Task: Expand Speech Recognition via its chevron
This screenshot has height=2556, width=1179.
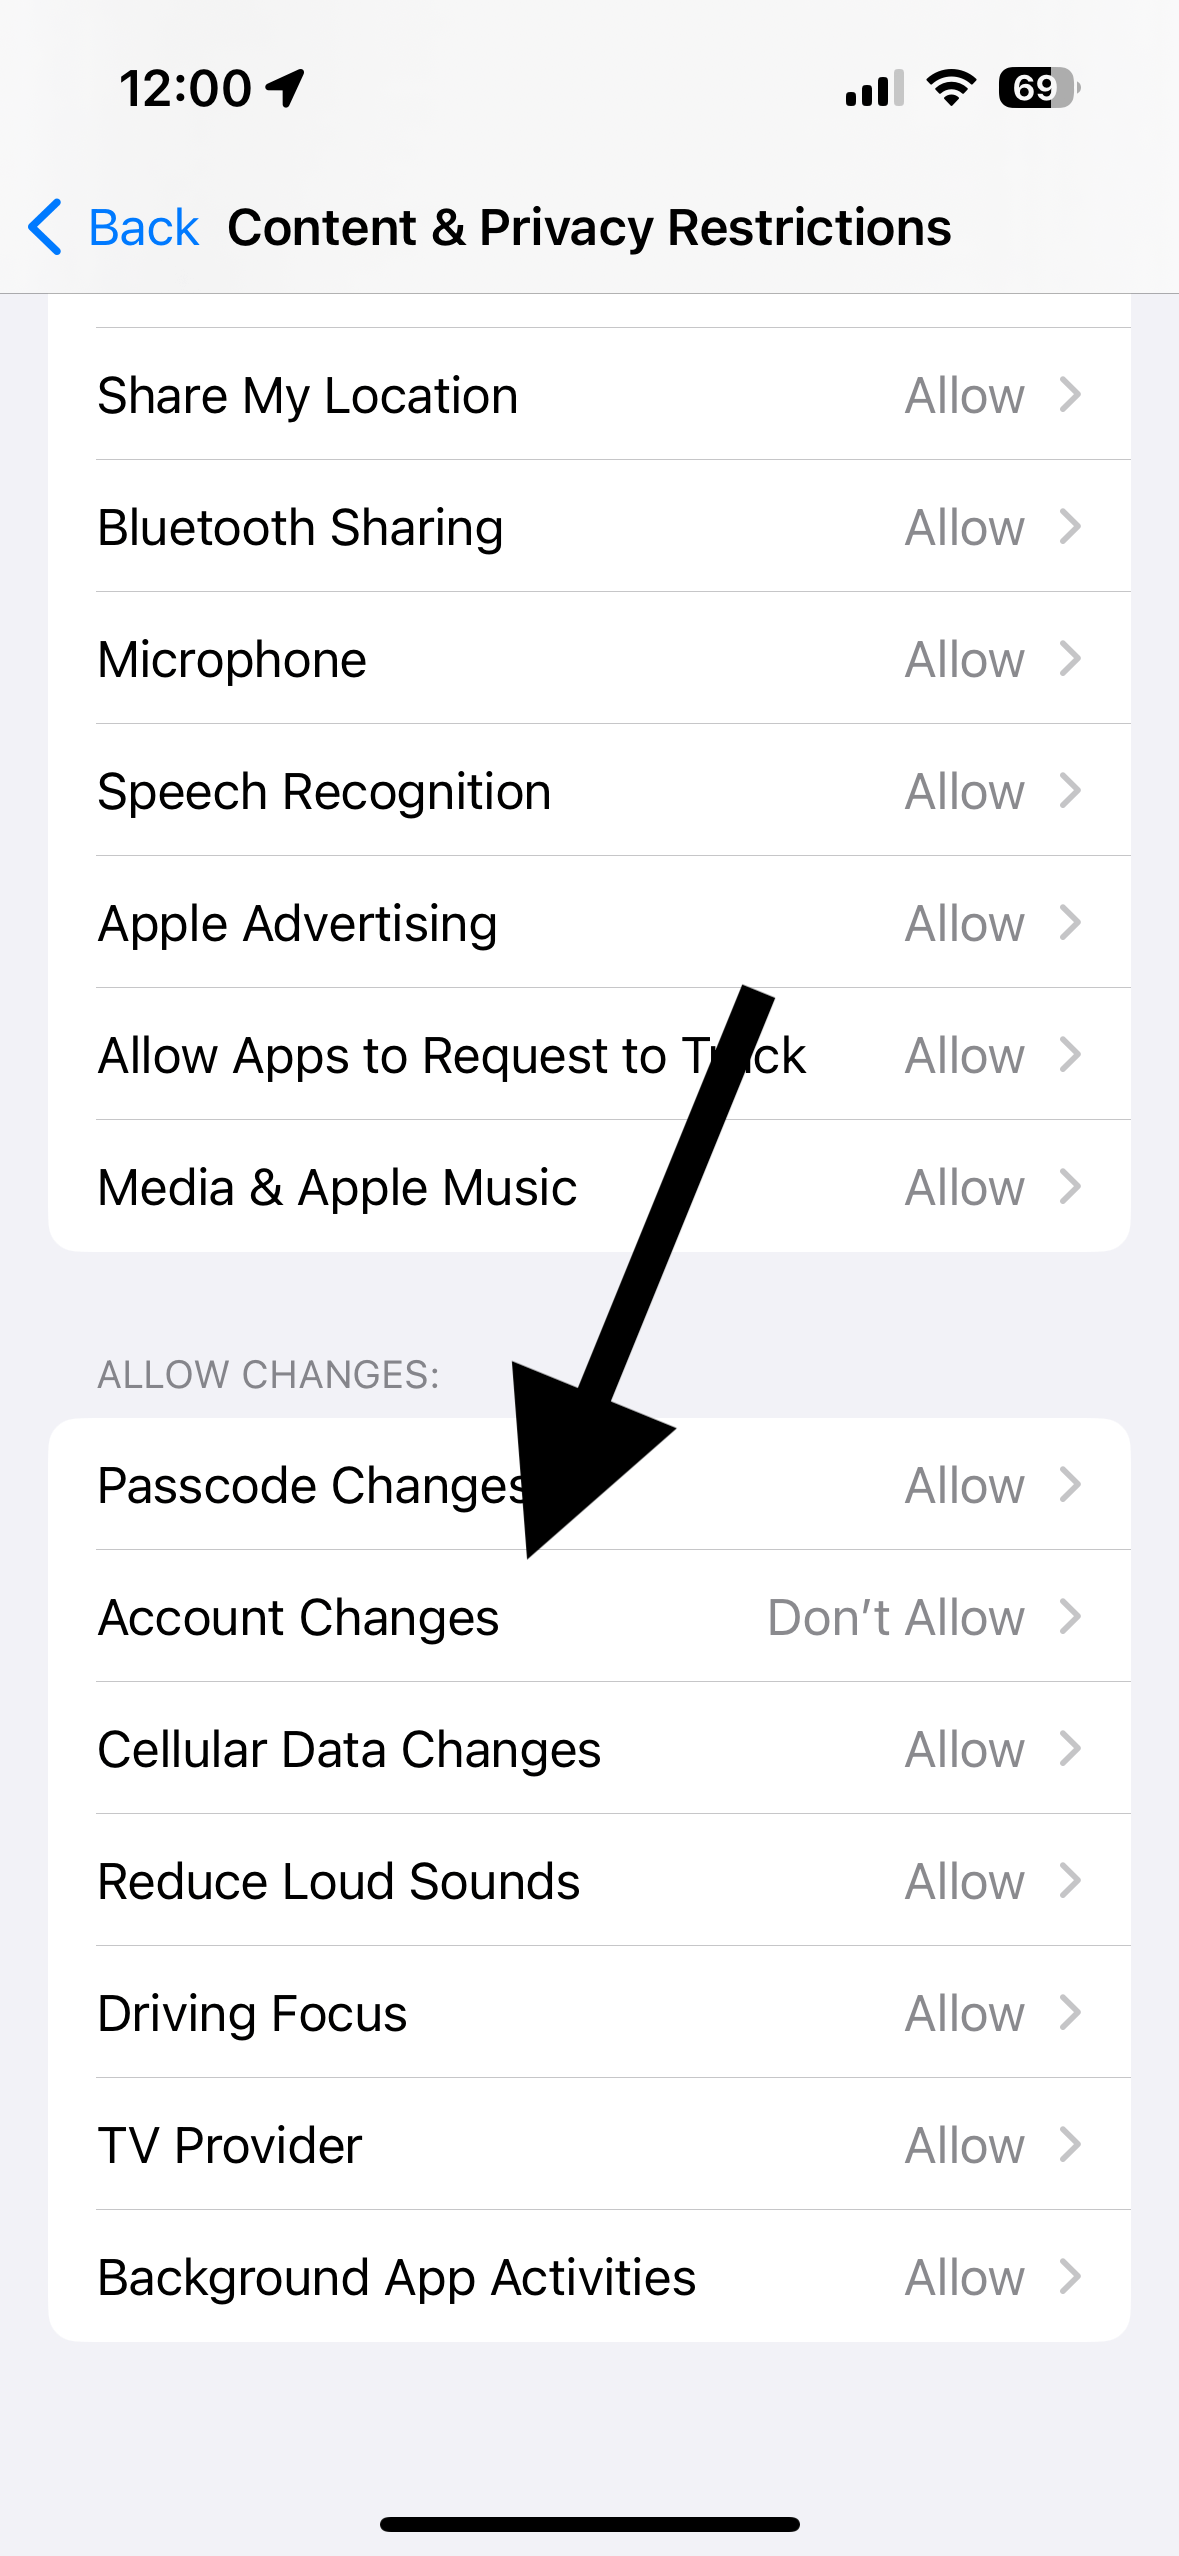Action: [1070, 790]
